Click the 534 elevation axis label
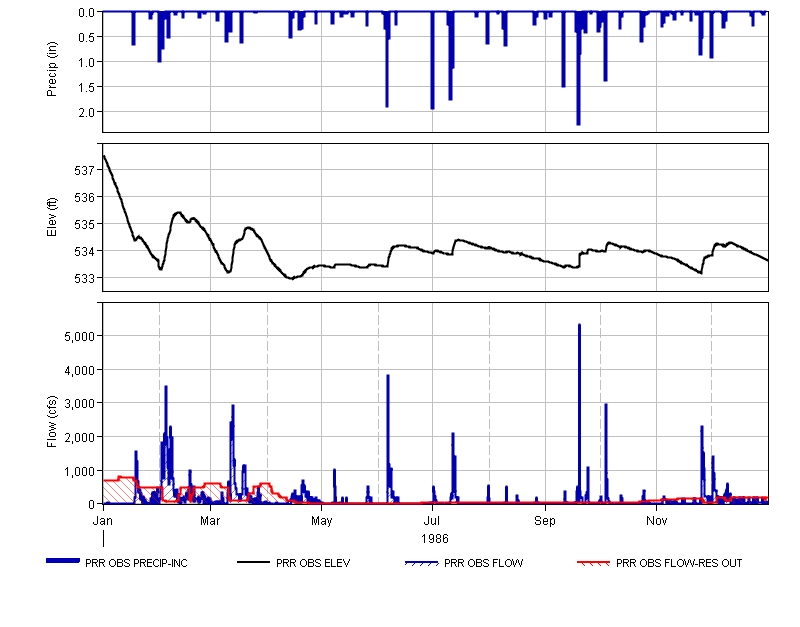This screenshot has width=800, height=627. (x=85, y=252)
